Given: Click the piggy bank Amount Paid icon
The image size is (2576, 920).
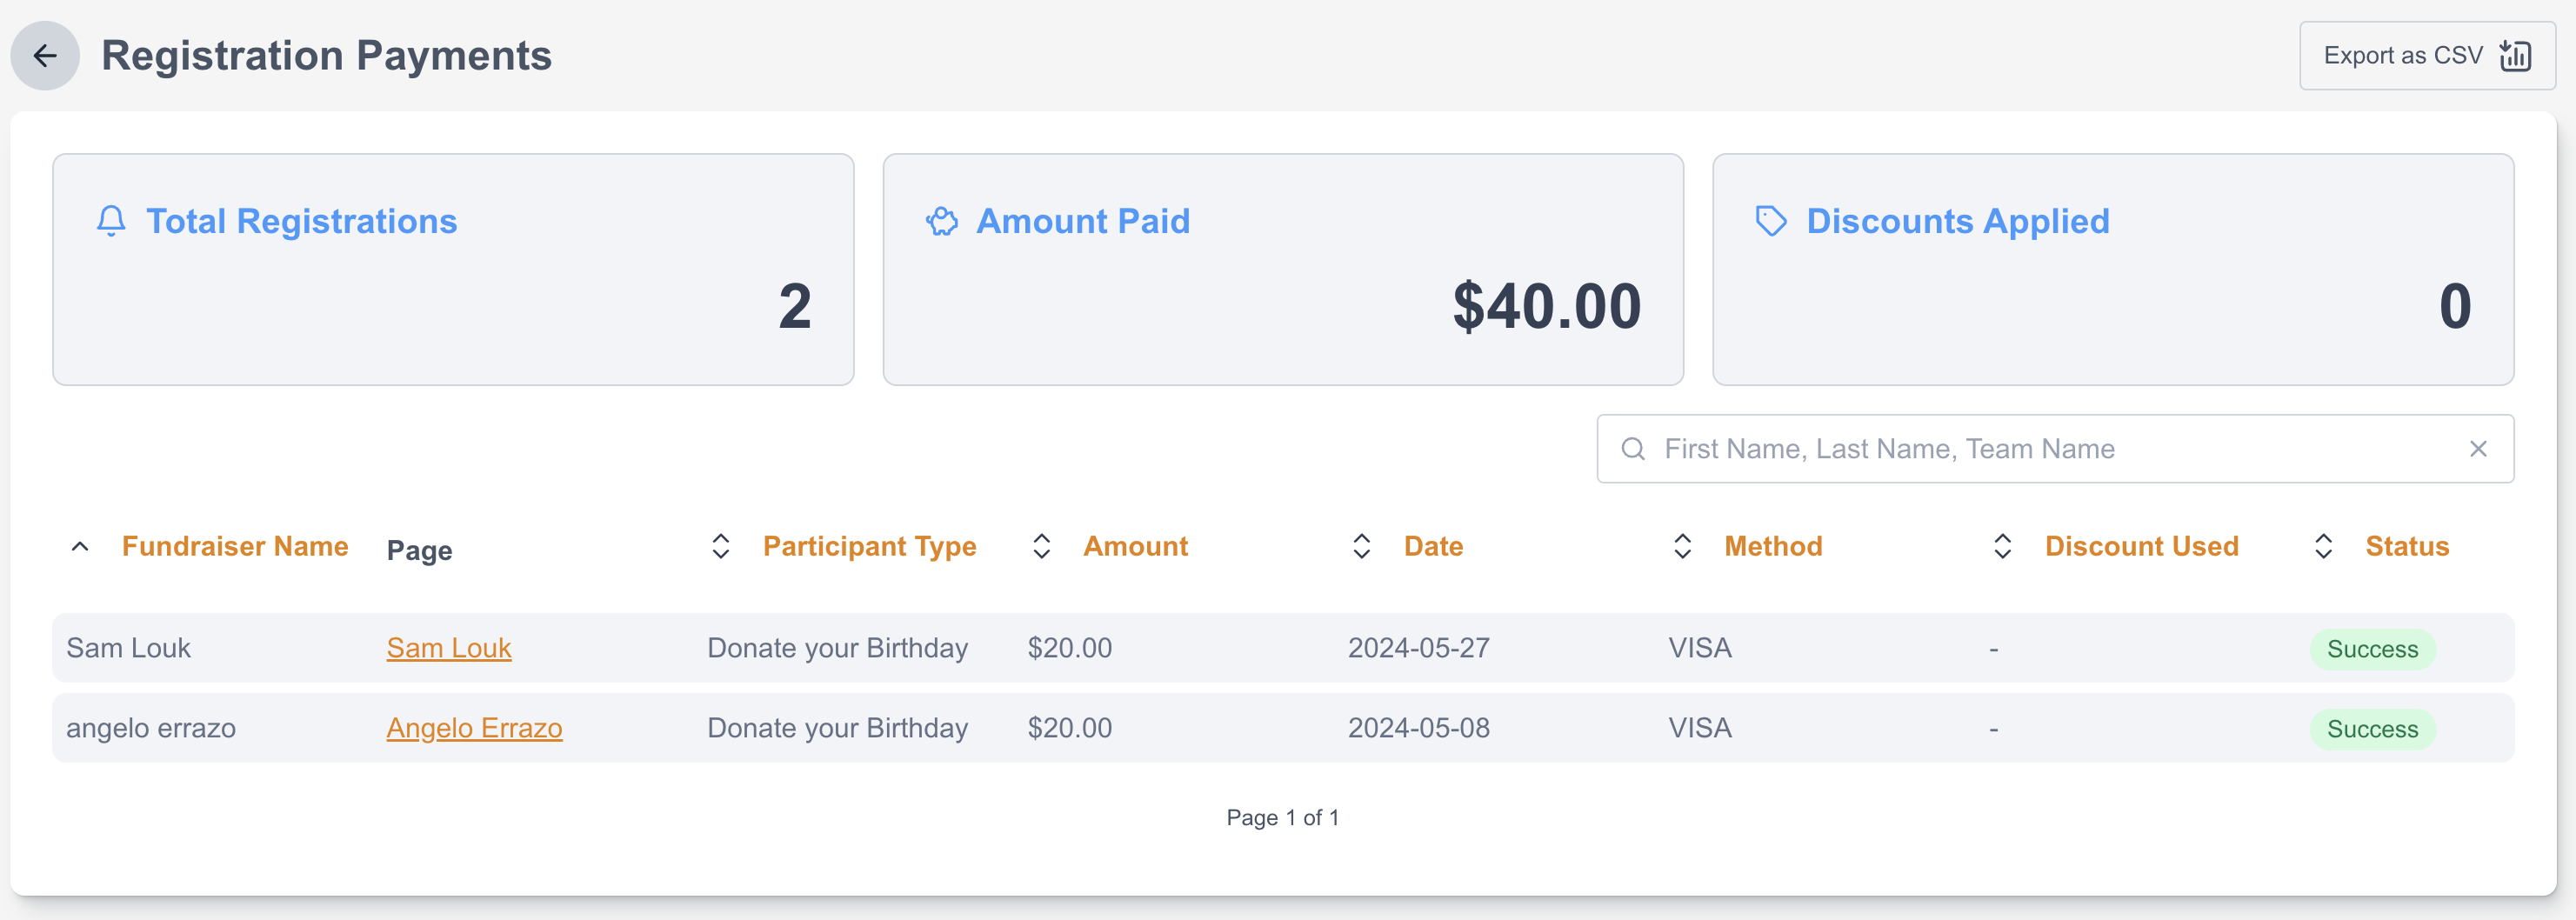Looking at the screenshot, I should click(941, 221).
